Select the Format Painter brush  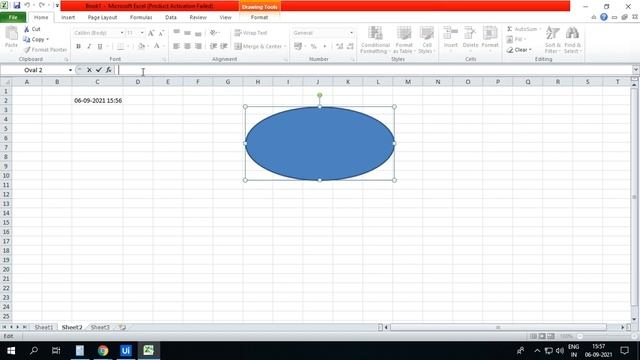click(x=27, y=49)
